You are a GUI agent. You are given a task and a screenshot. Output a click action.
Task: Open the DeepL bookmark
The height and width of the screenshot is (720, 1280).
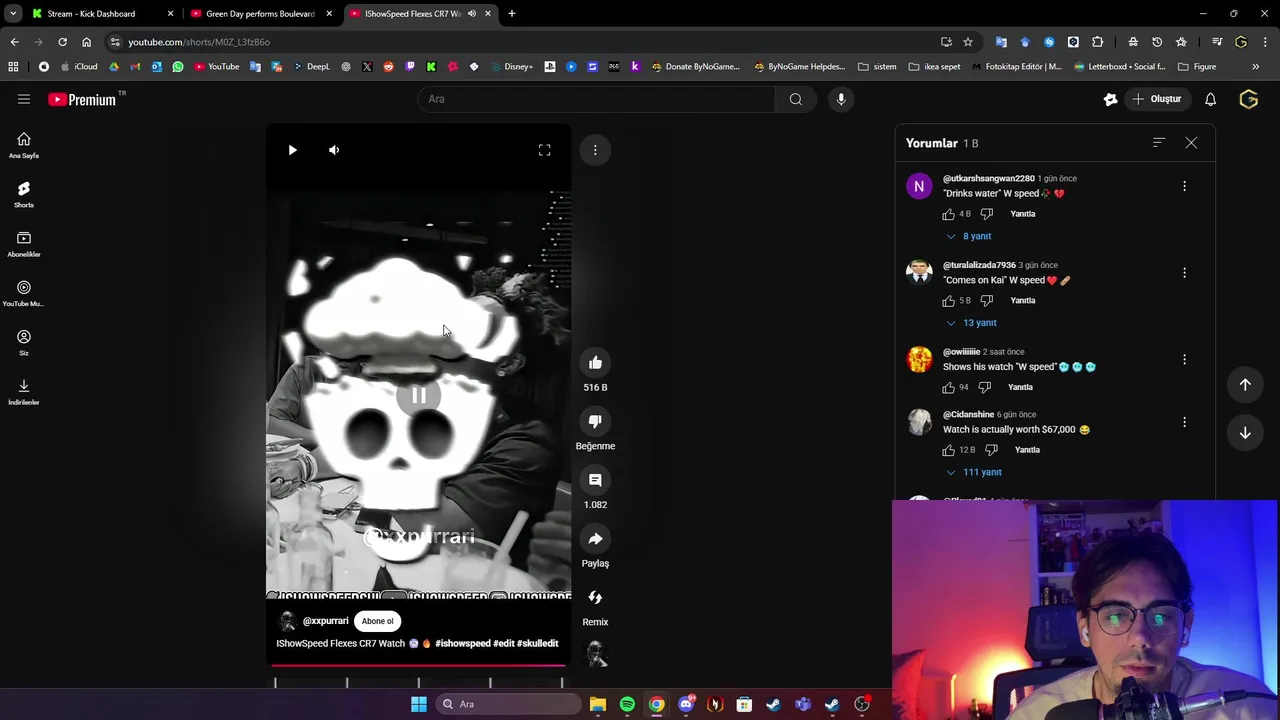tap(311, 67)
